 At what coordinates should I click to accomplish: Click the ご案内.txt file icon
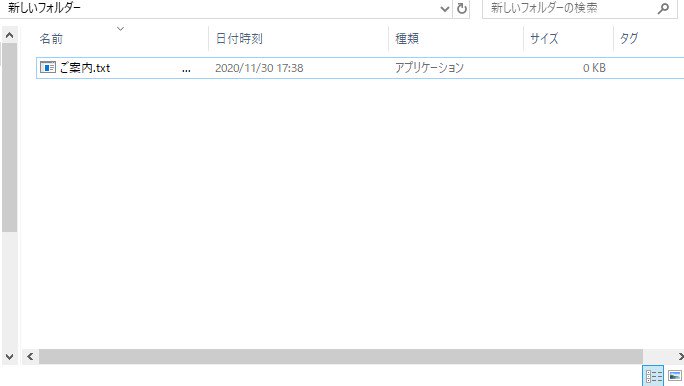tap(48, 68)
